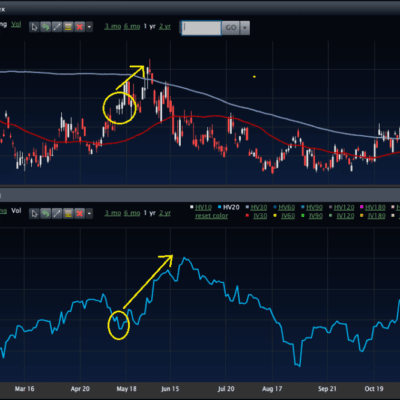
Task: Click the green color swatch beside IV90
Action: 302,216
